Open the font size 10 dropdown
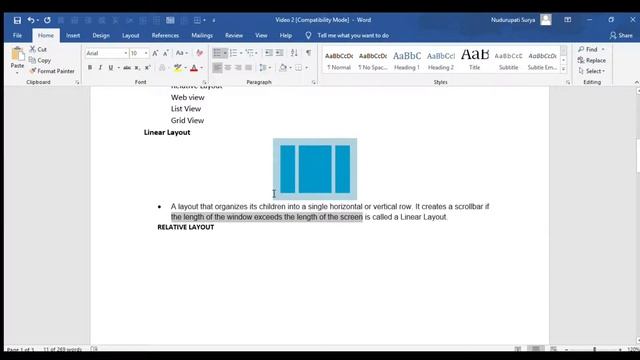Image resolution: width=640 pixels, height=360 pixels. 146,53
